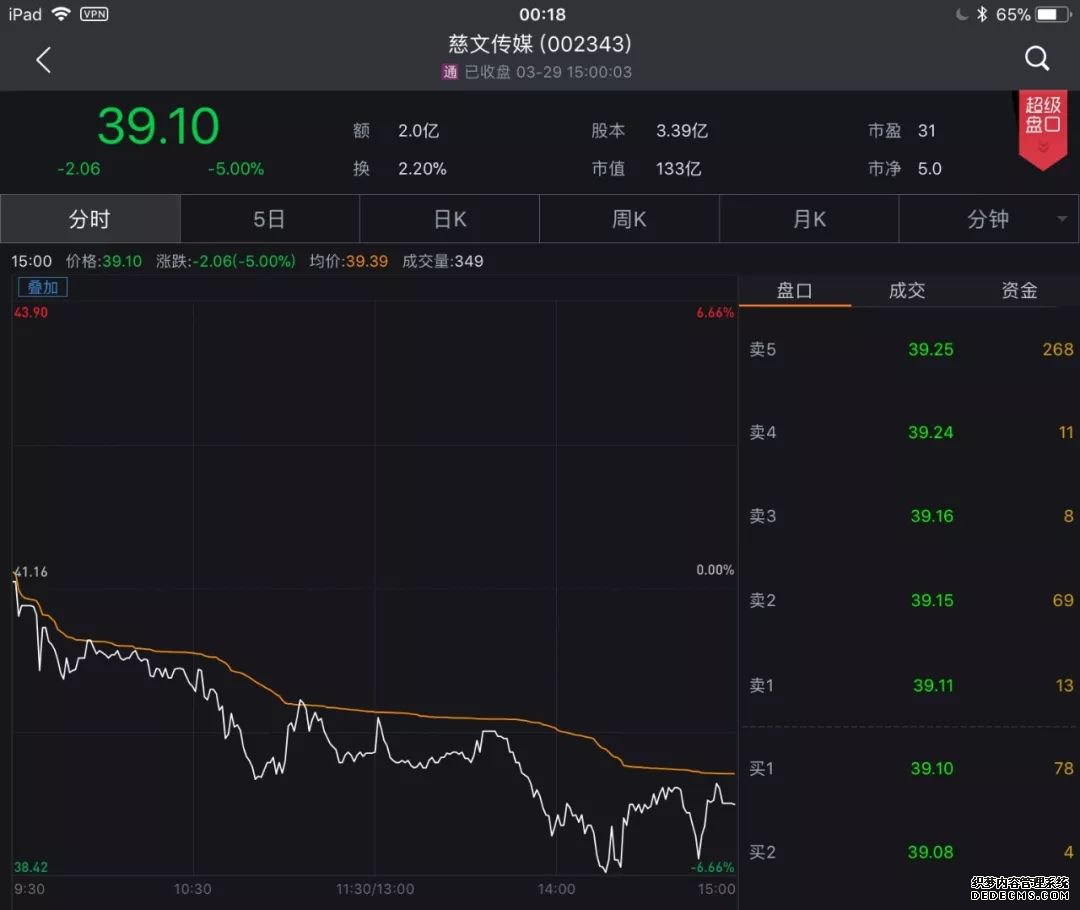Open the 分钟 interval dropdown
Screen dimensions: 1080x910
pyautogui.click(x=988, y=219)
